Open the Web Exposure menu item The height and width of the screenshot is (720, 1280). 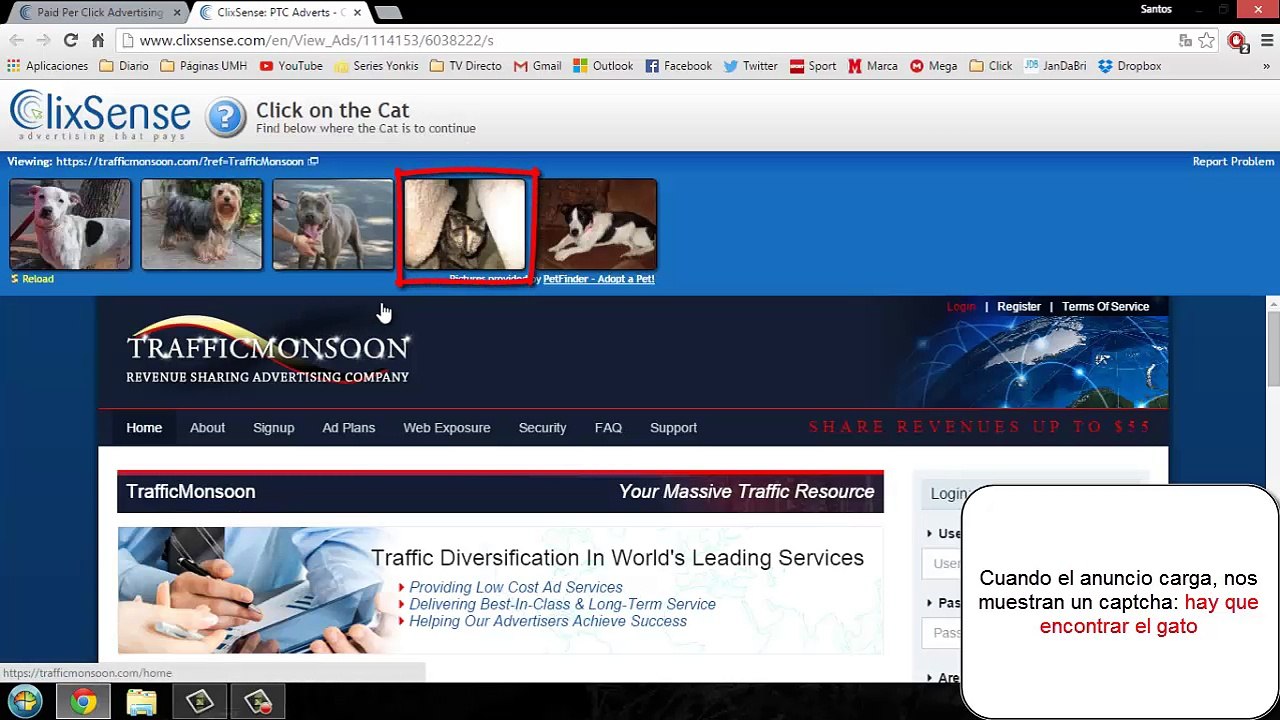click(446, 427)
